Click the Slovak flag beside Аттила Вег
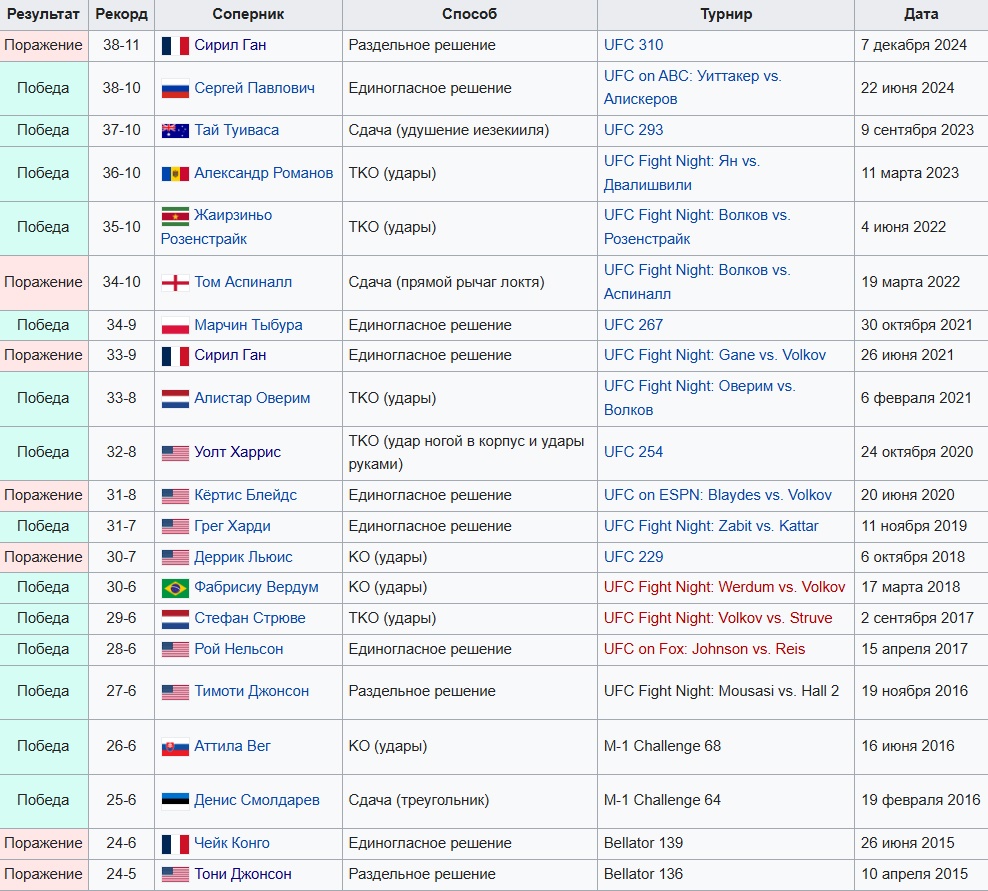Viewport: 988px width, 891px height. 175,746
